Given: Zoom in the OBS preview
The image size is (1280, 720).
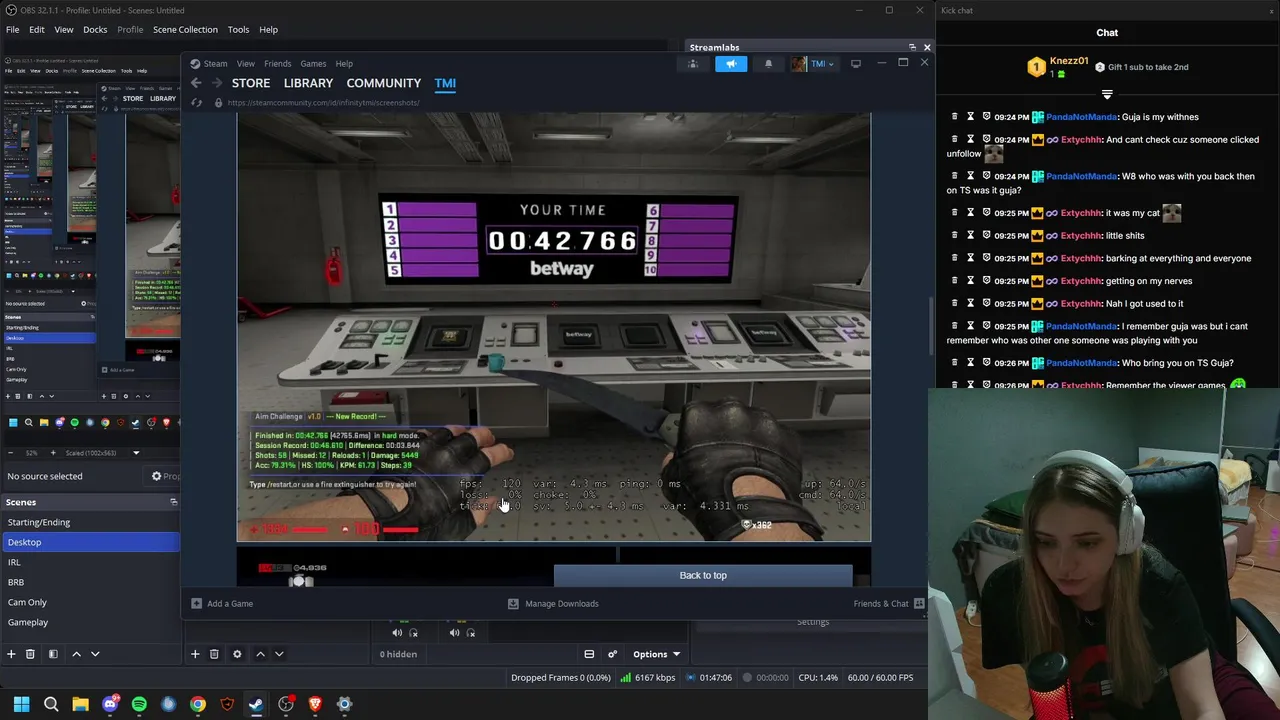Looking at the screenshot, I should pos(53,453).
